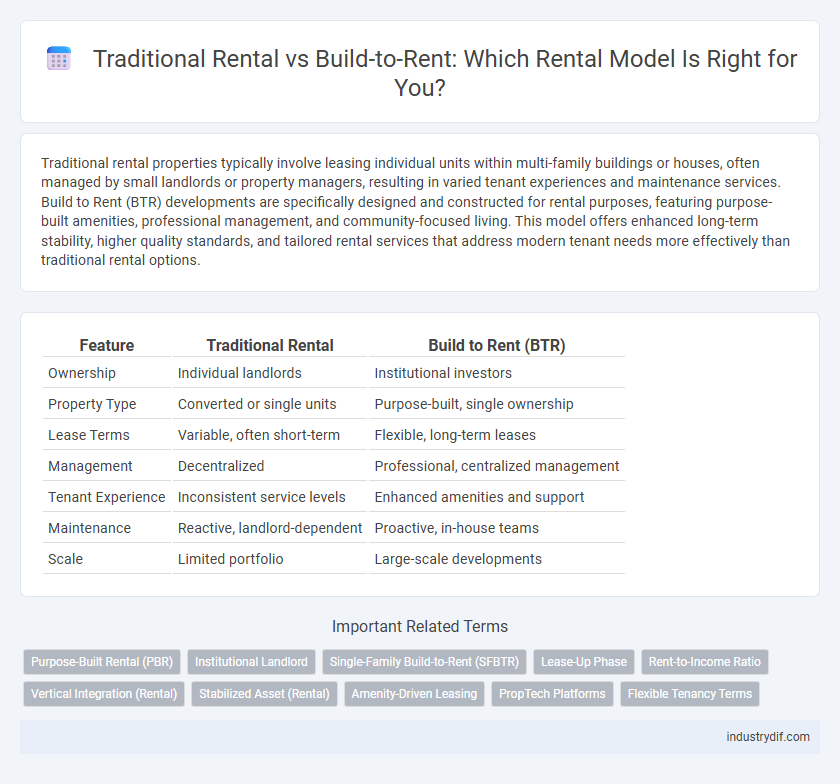840x784 pixels.
Task: Select the Vertical Integration (Rental) tag
Action: 104,693
